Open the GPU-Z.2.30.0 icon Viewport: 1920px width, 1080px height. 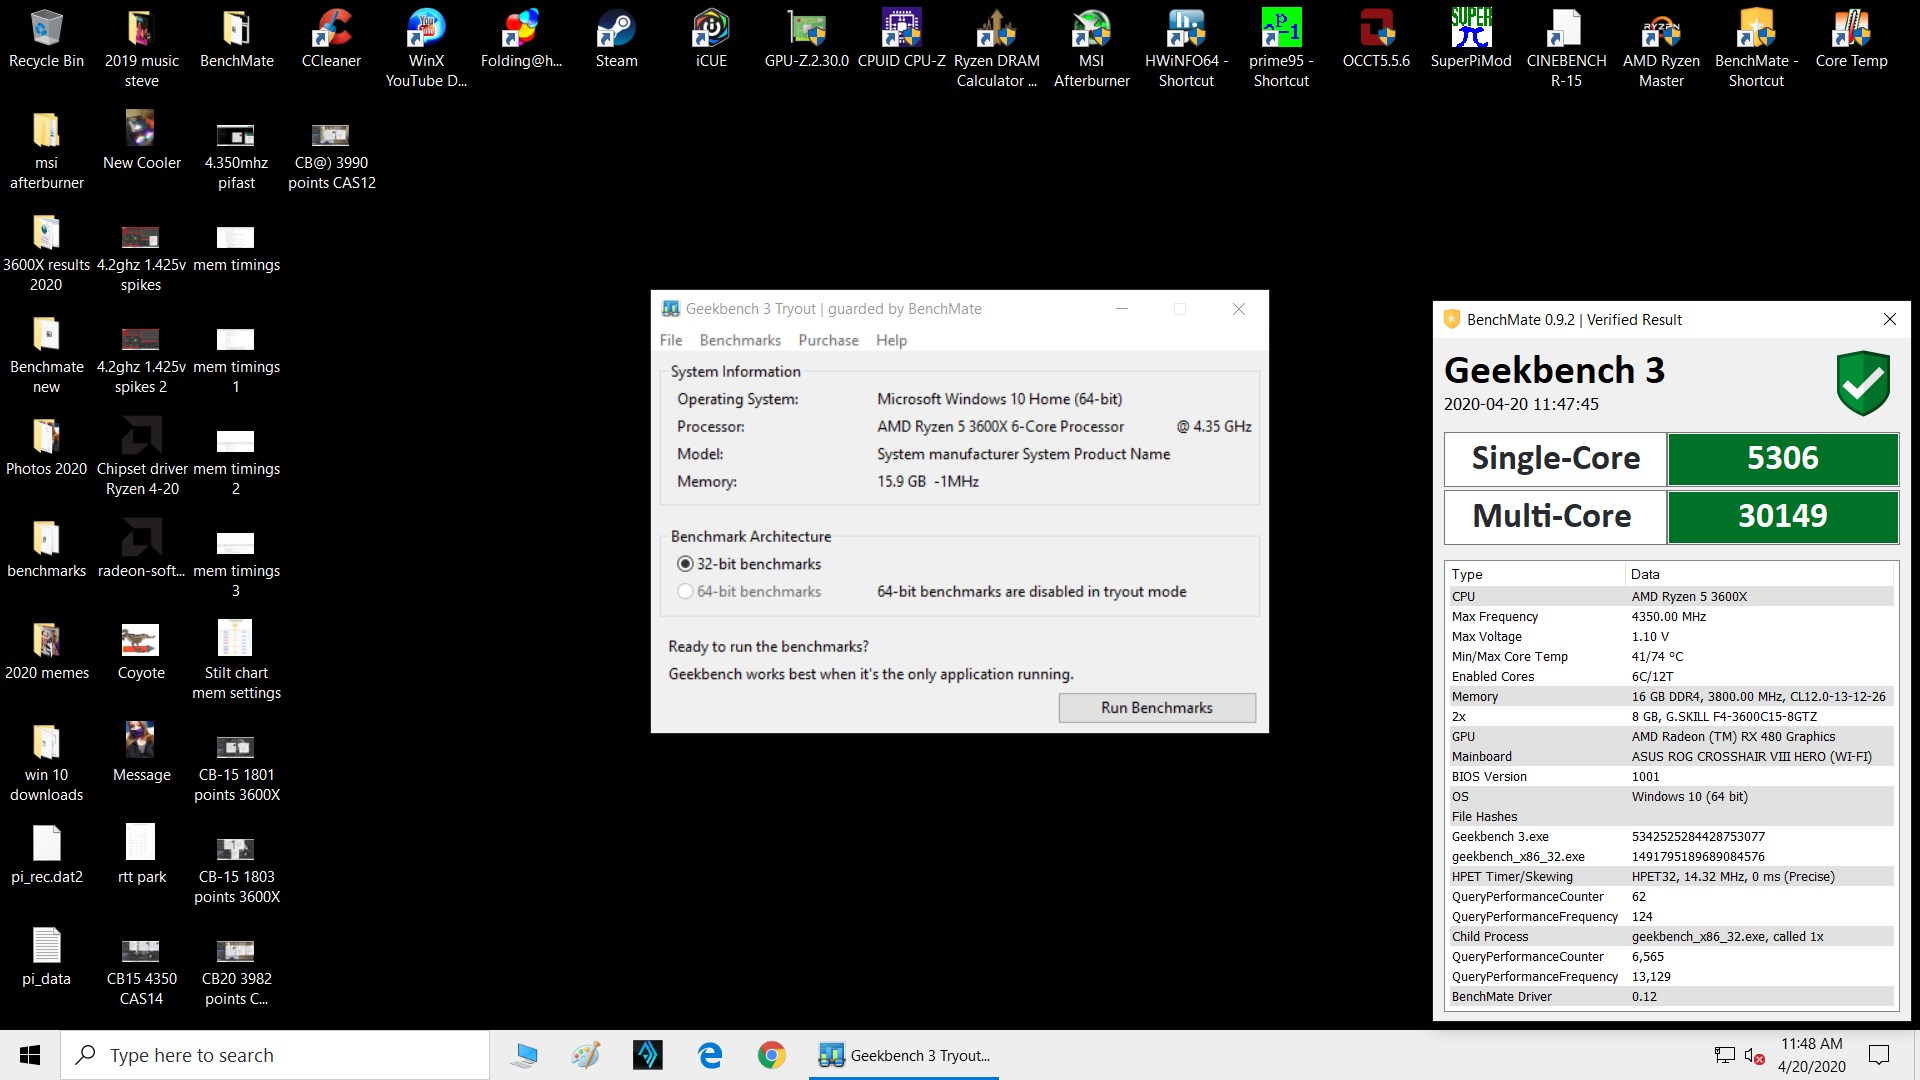[806, 38]
